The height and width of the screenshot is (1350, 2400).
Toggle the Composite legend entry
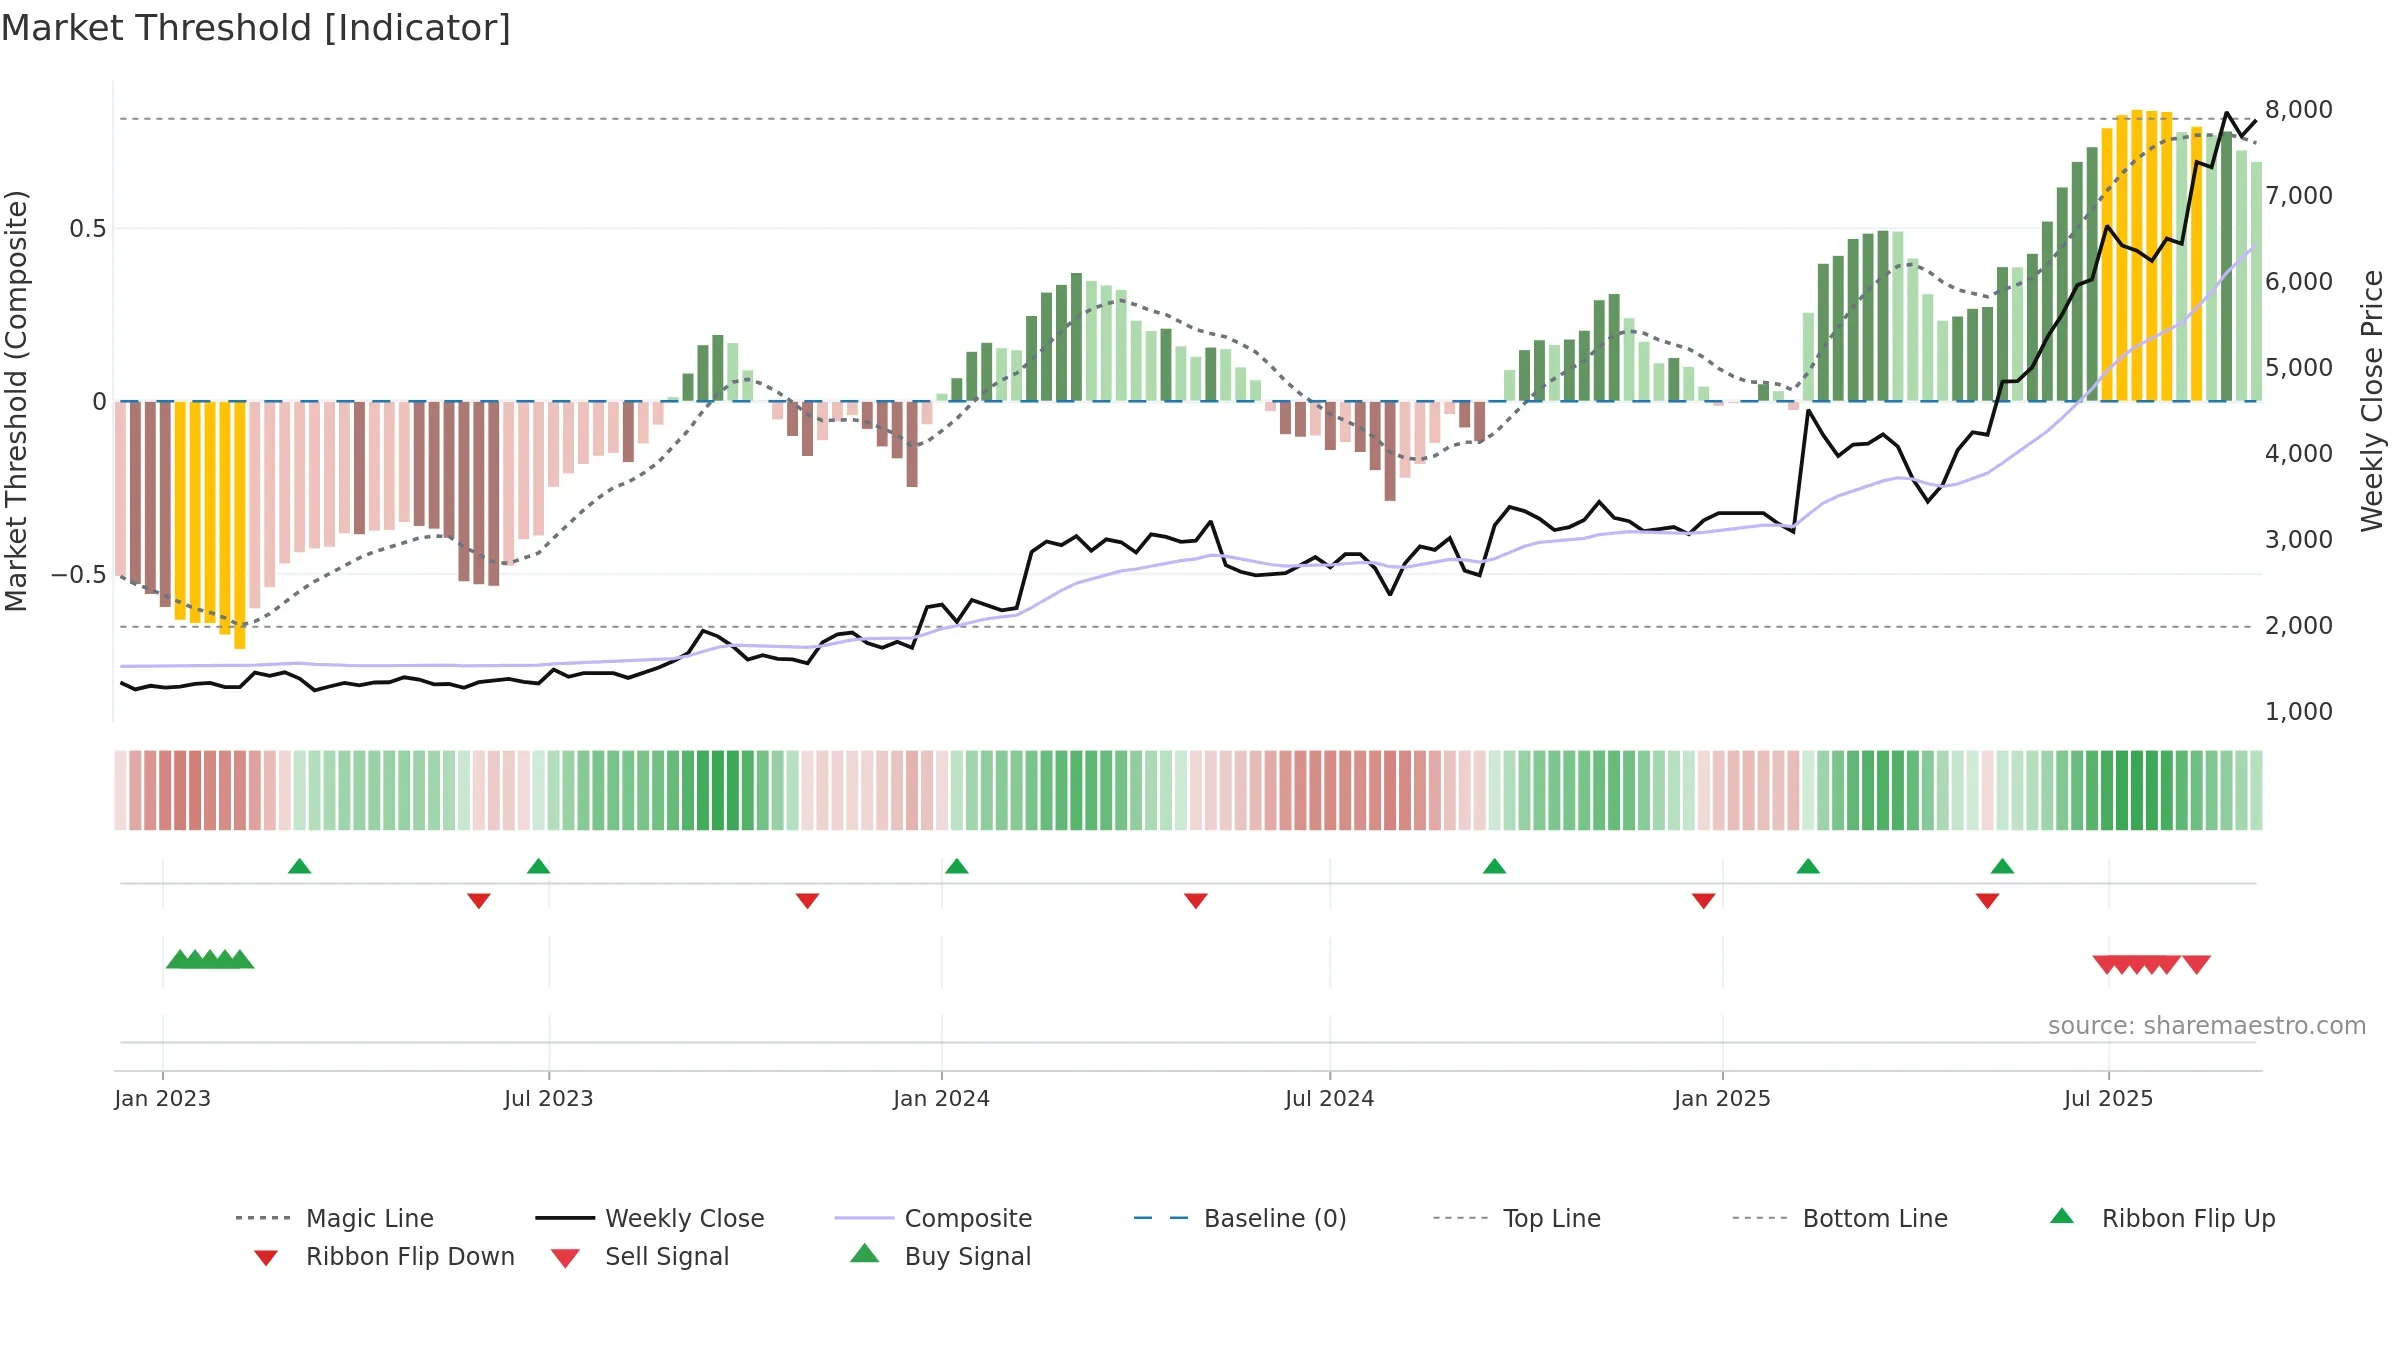click(933, 1218)
